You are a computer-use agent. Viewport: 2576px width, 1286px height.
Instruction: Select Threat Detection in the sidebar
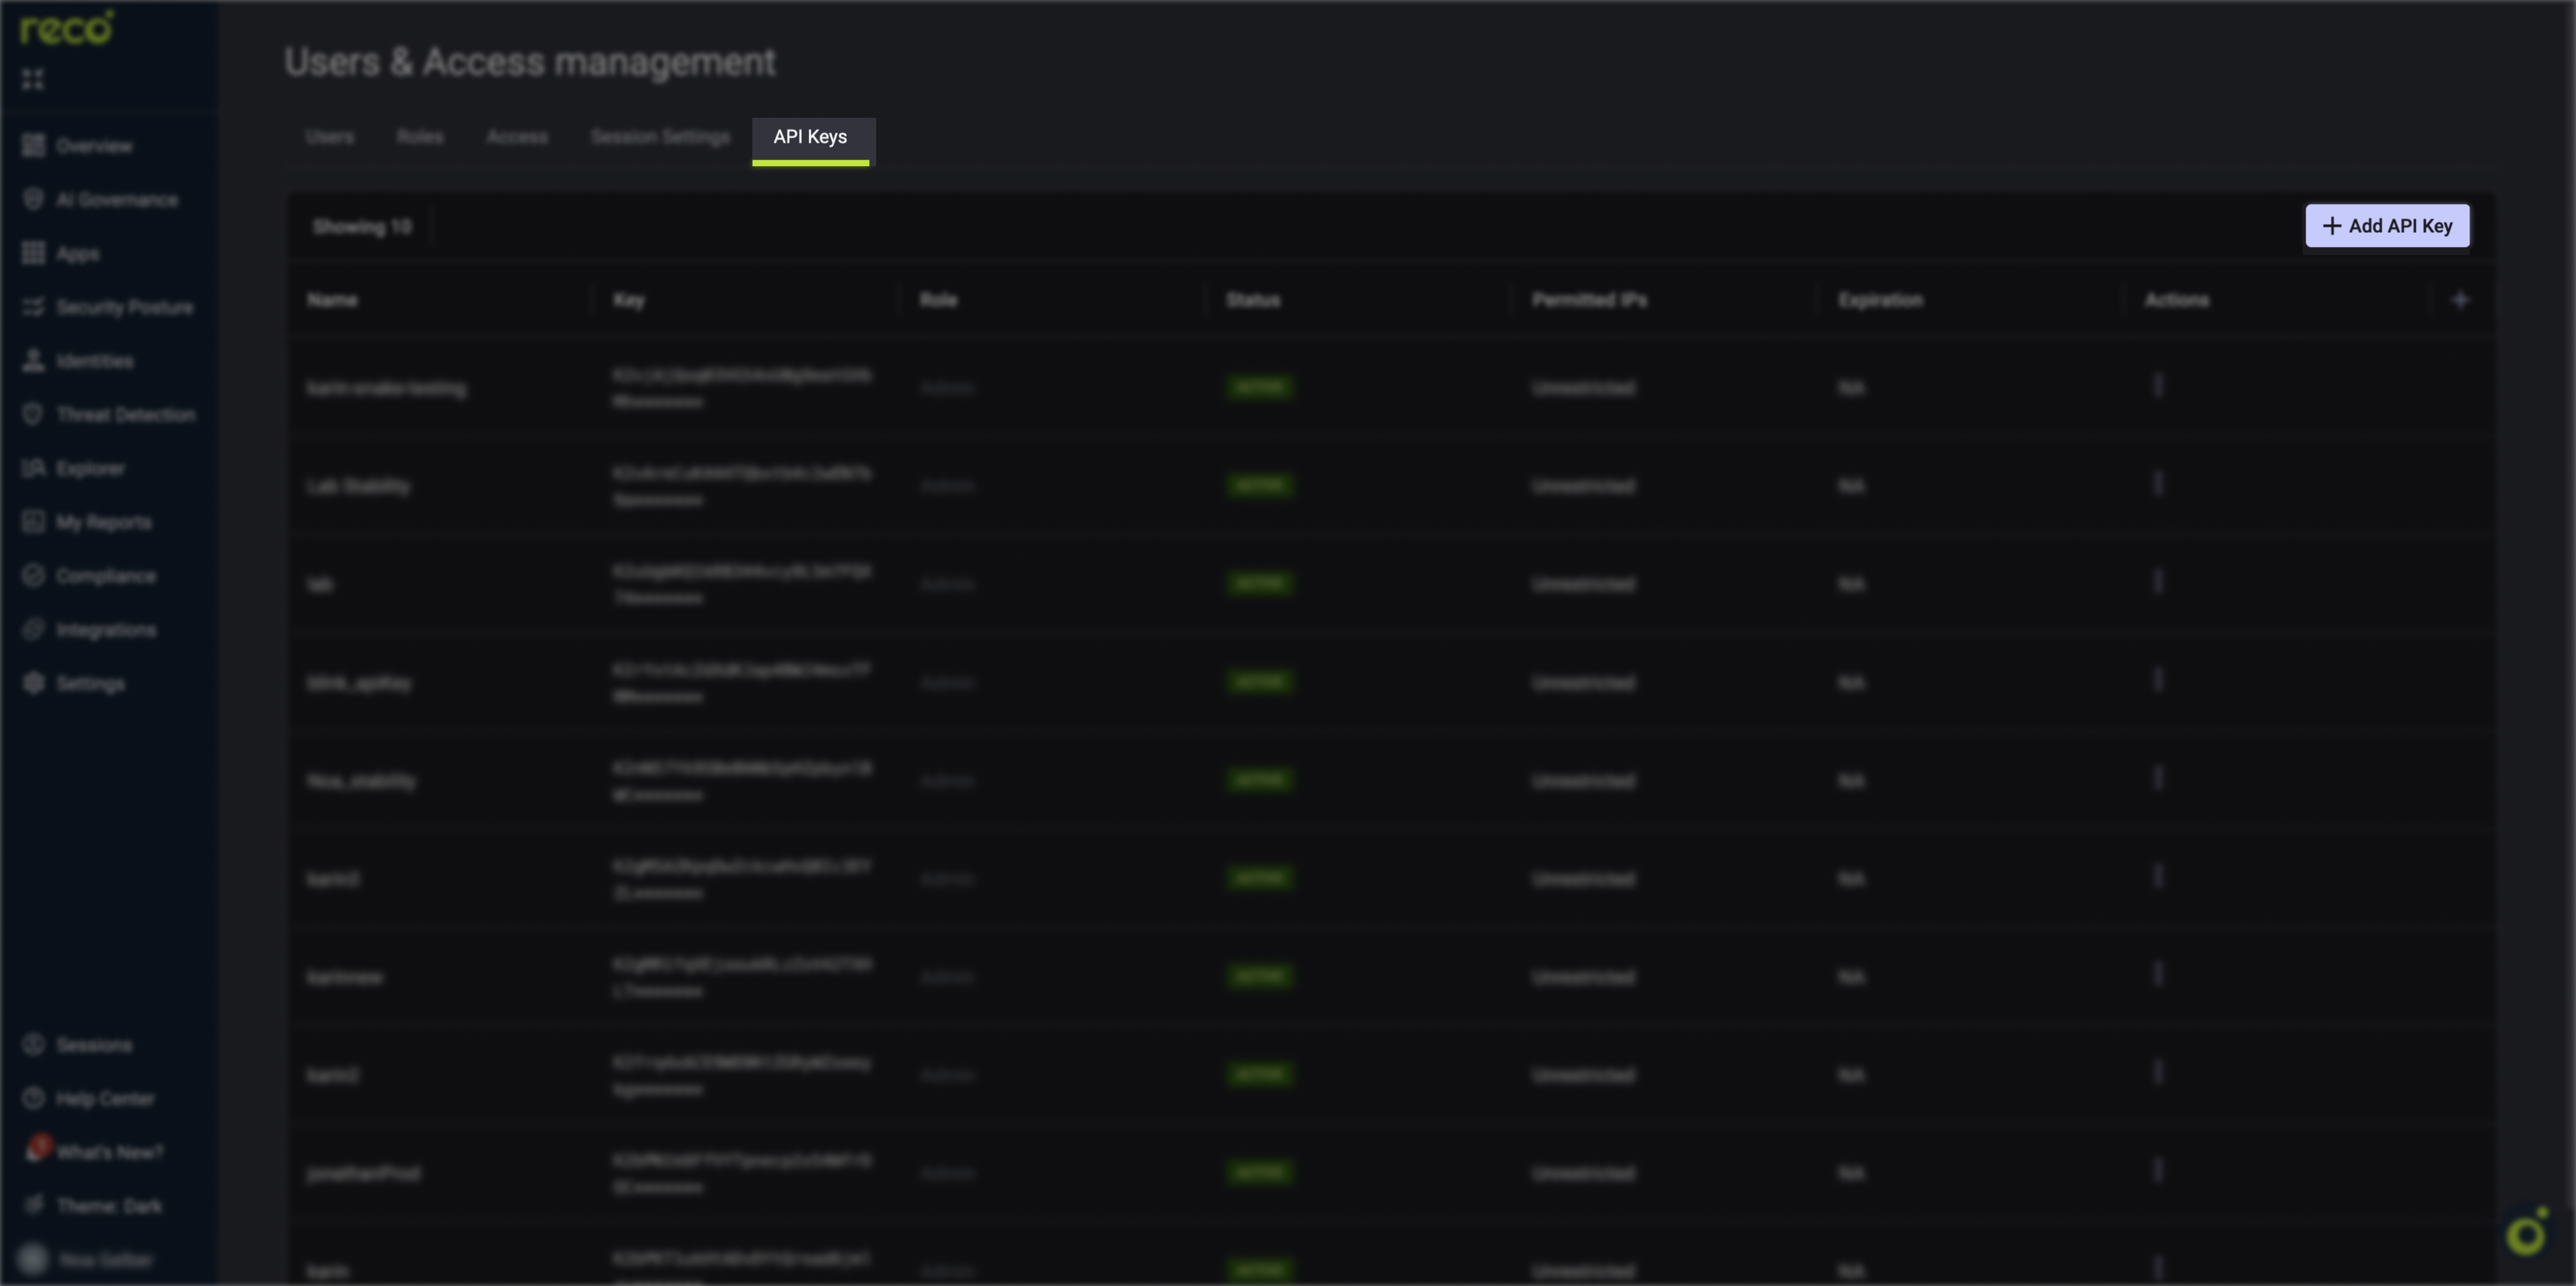point(126,414)
